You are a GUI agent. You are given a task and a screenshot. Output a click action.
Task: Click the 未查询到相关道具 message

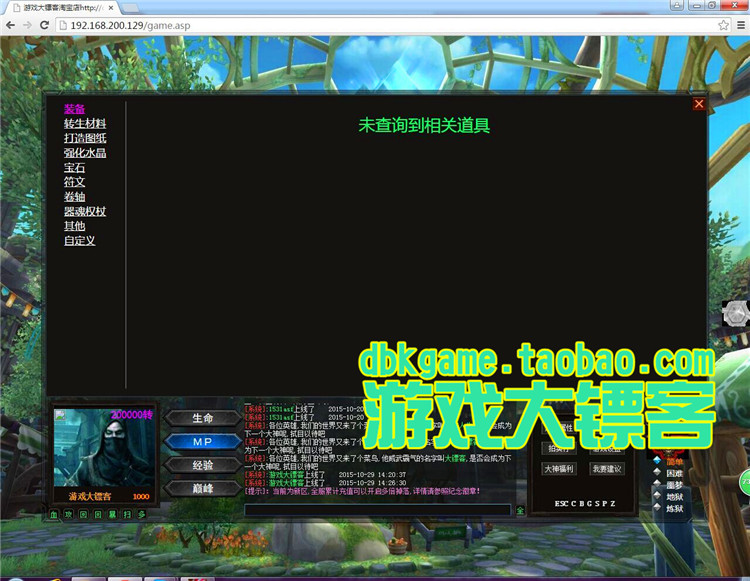[424, 125]
